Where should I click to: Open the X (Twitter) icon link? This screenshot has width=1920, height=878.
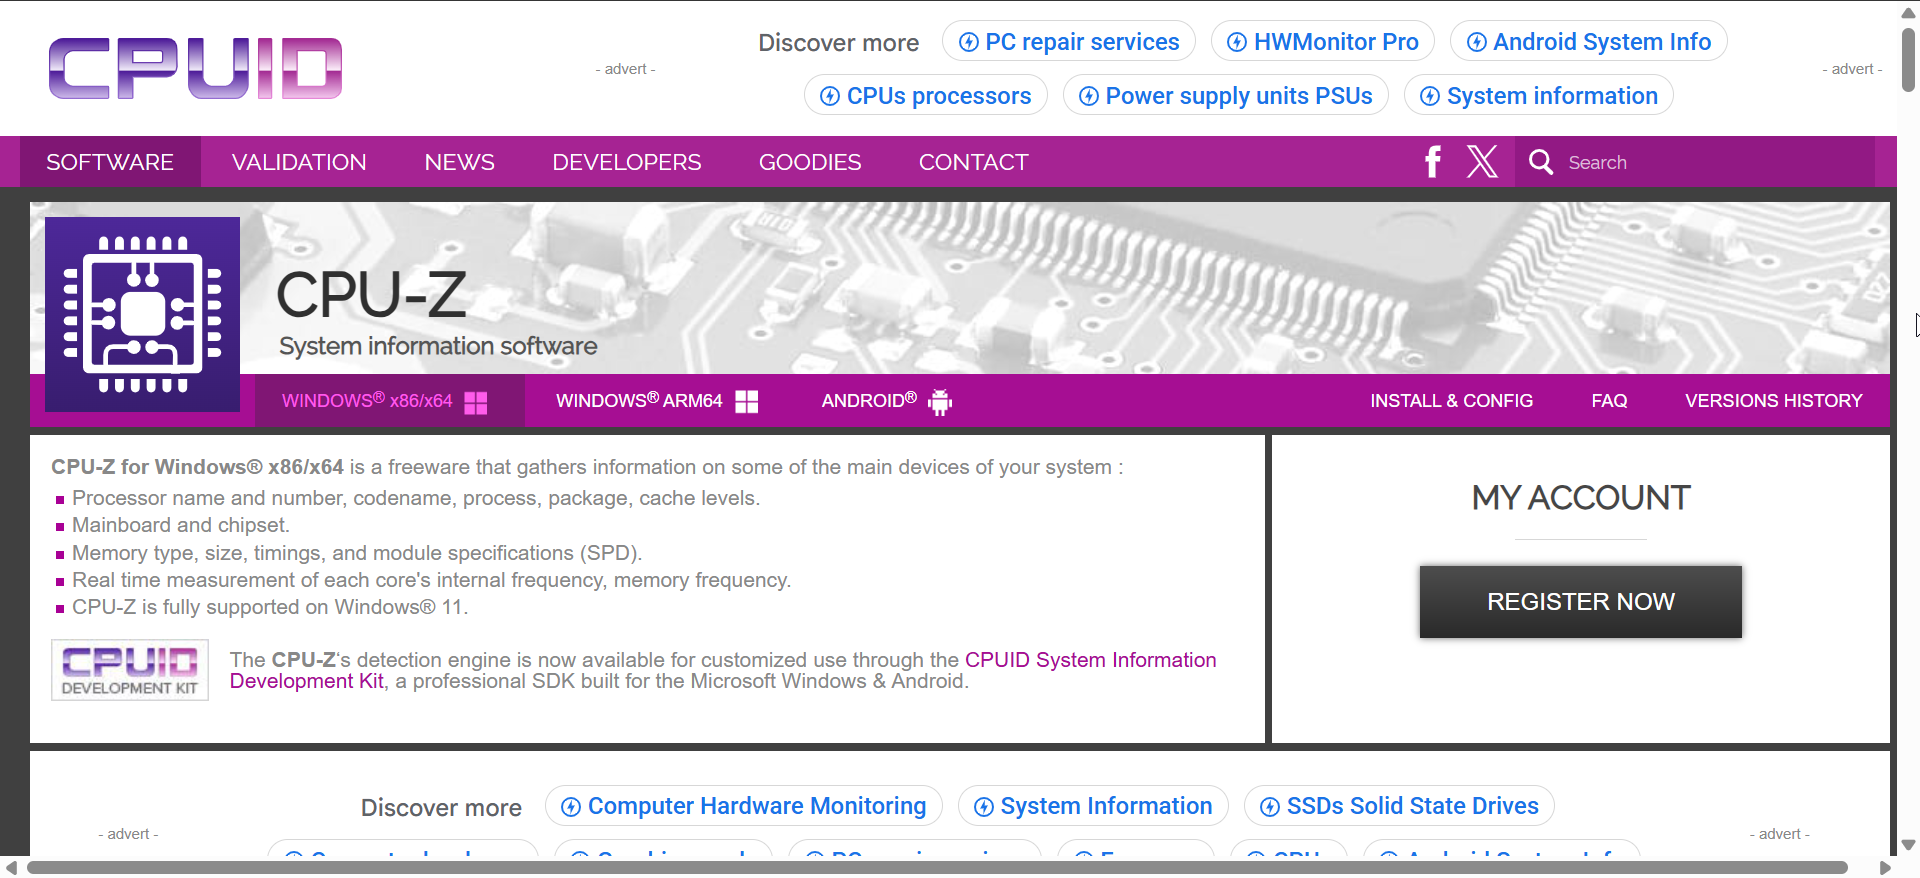click(1482, 162)
